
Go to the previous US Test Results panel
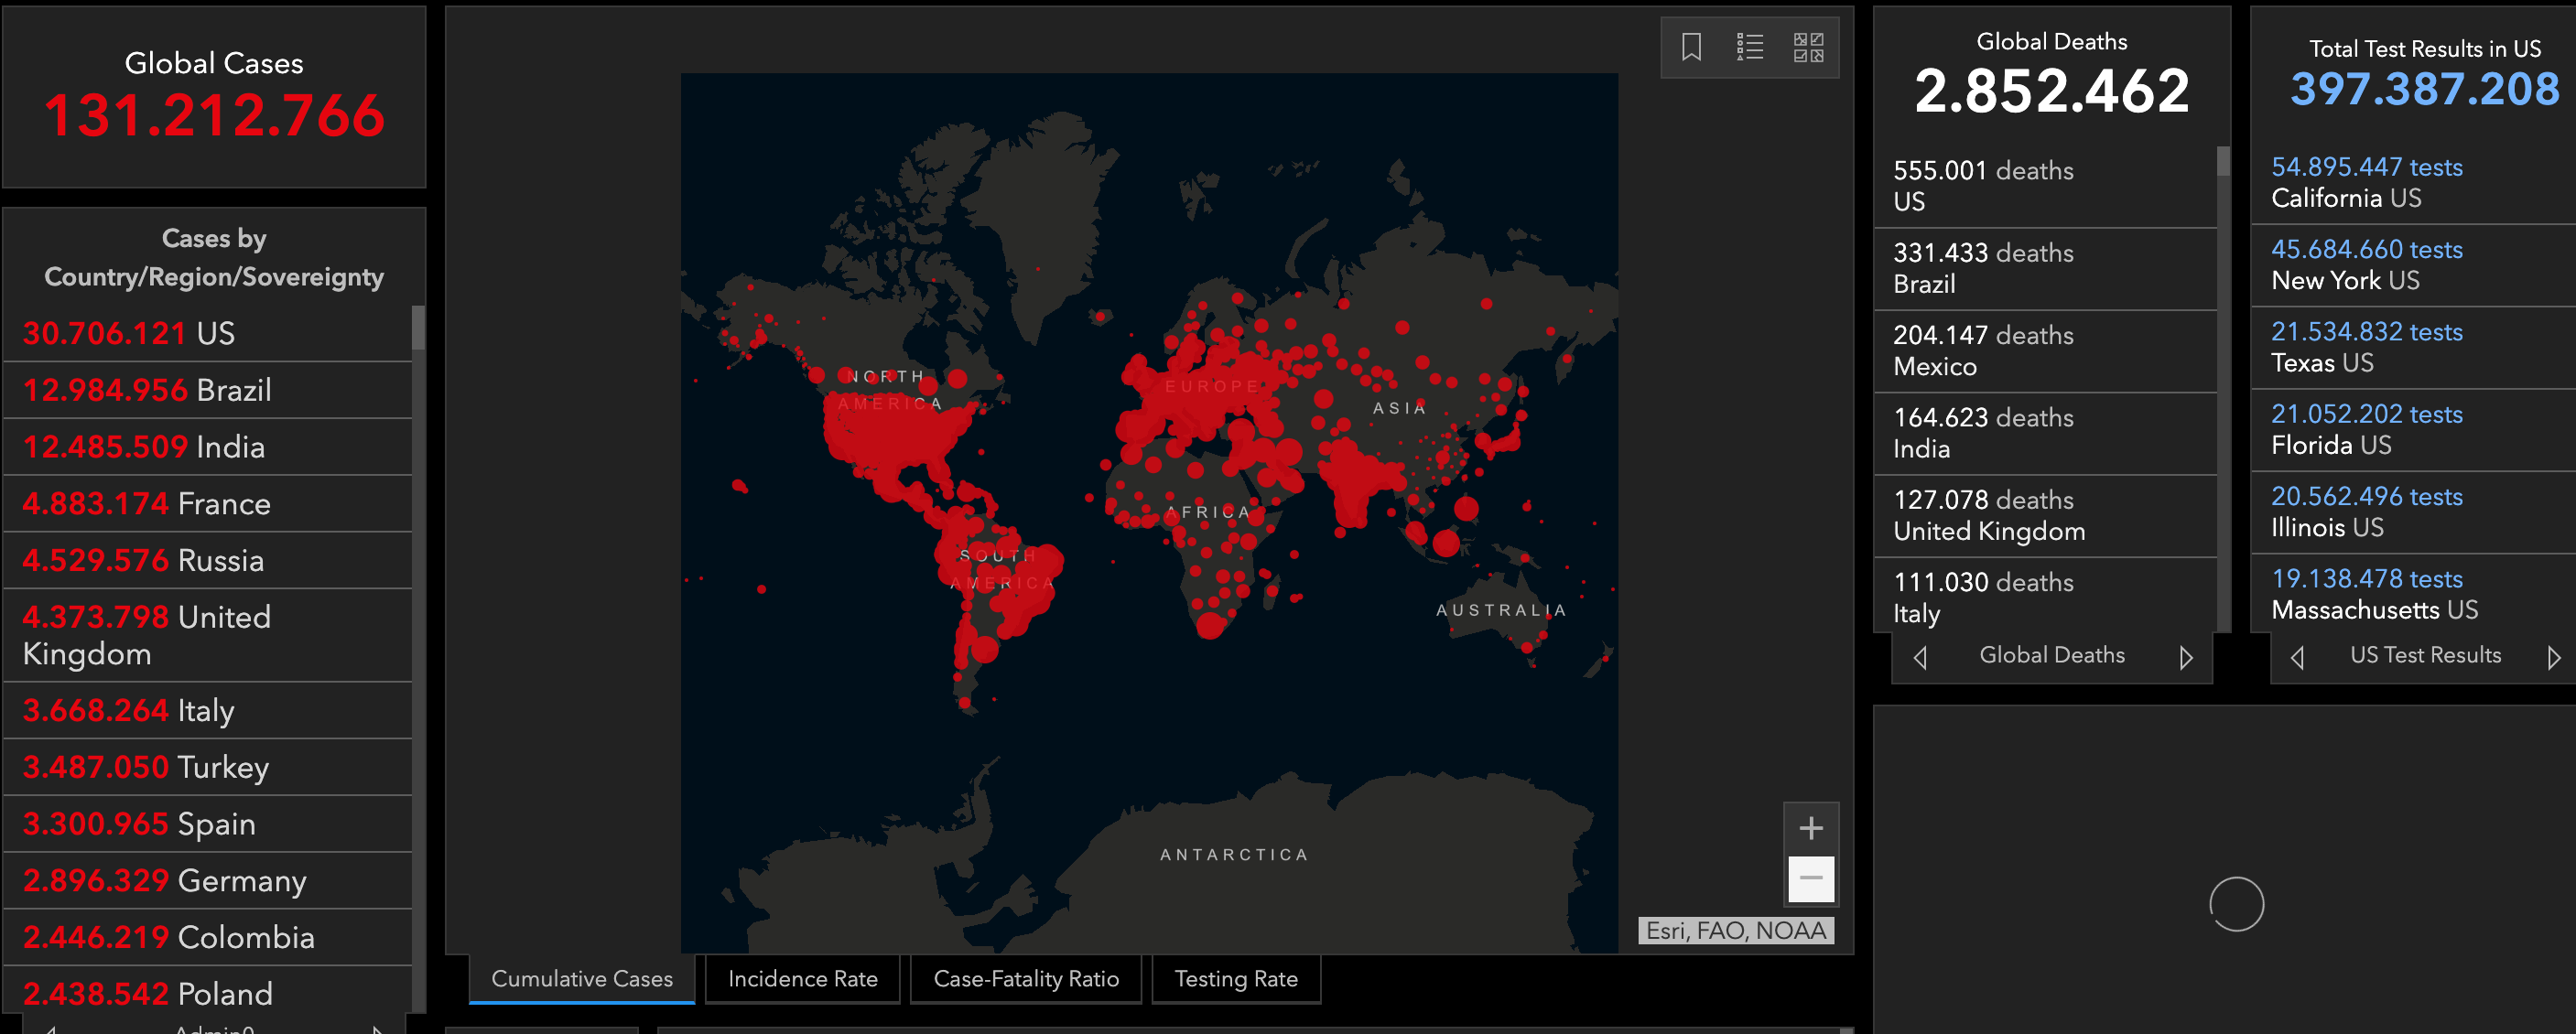point(2297,657)
